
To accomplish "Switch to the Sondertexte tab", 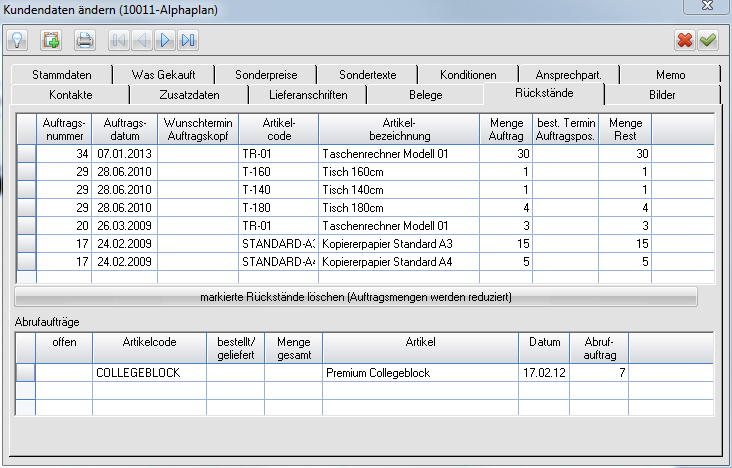I will 367,75.
